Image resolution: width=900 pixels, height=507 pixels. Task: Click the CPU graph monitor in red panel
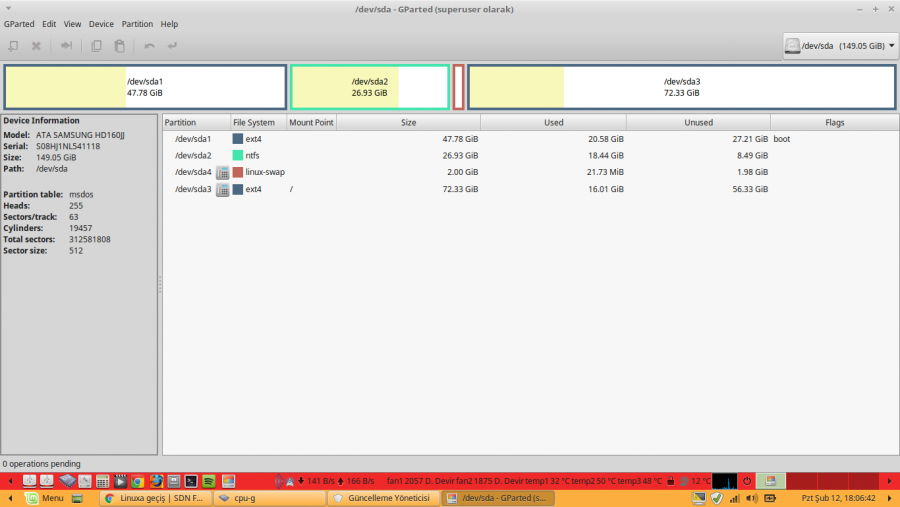pyautogui.click(x=724, y=481)
